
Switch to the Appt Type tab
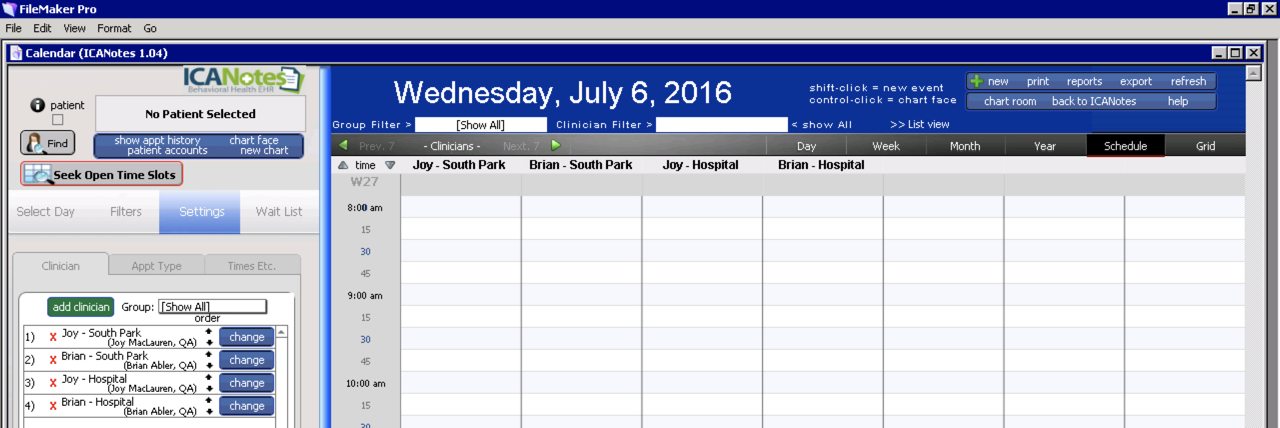click(156, 266)
